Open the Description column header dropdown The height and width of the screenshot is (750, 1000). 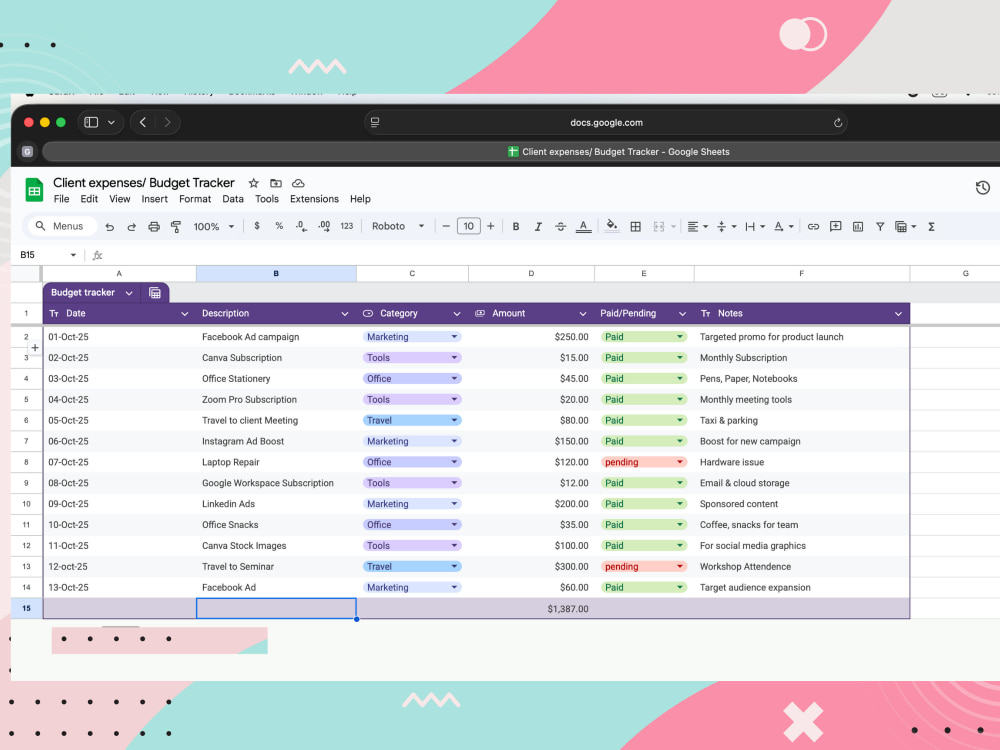pos(345,314)
